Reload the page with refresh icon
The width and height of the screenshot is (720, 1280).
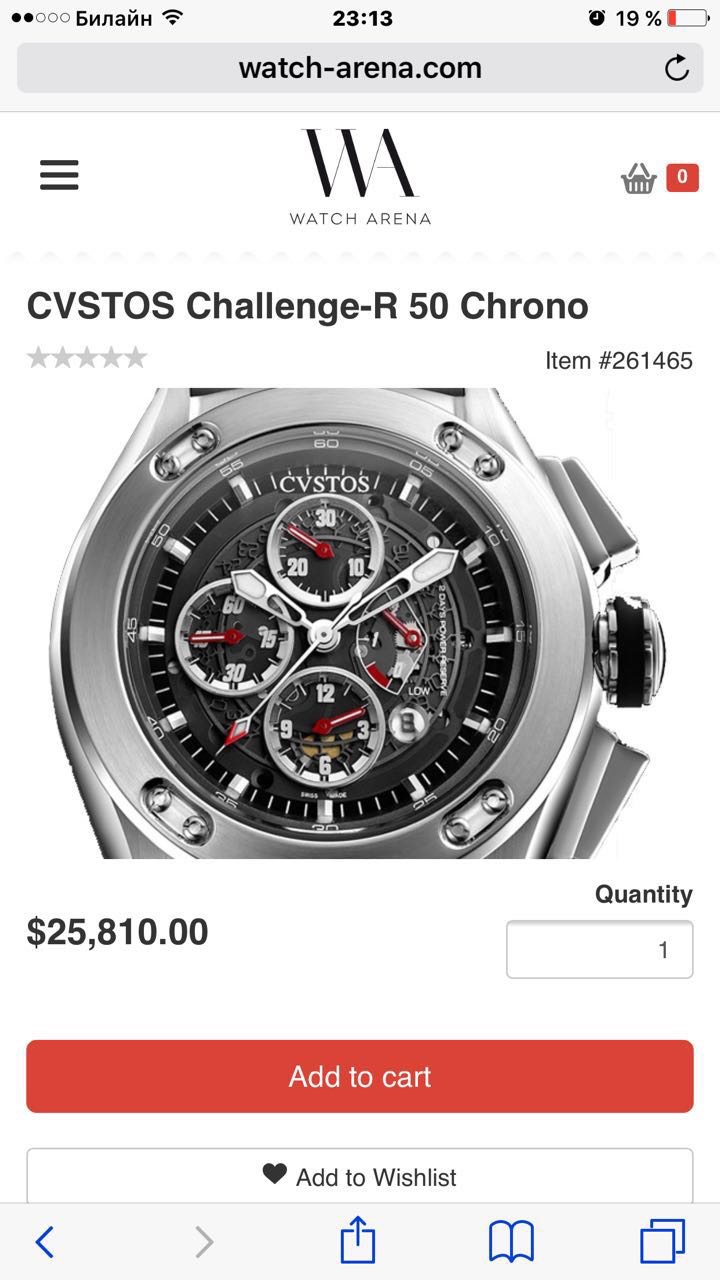point(677,68)
